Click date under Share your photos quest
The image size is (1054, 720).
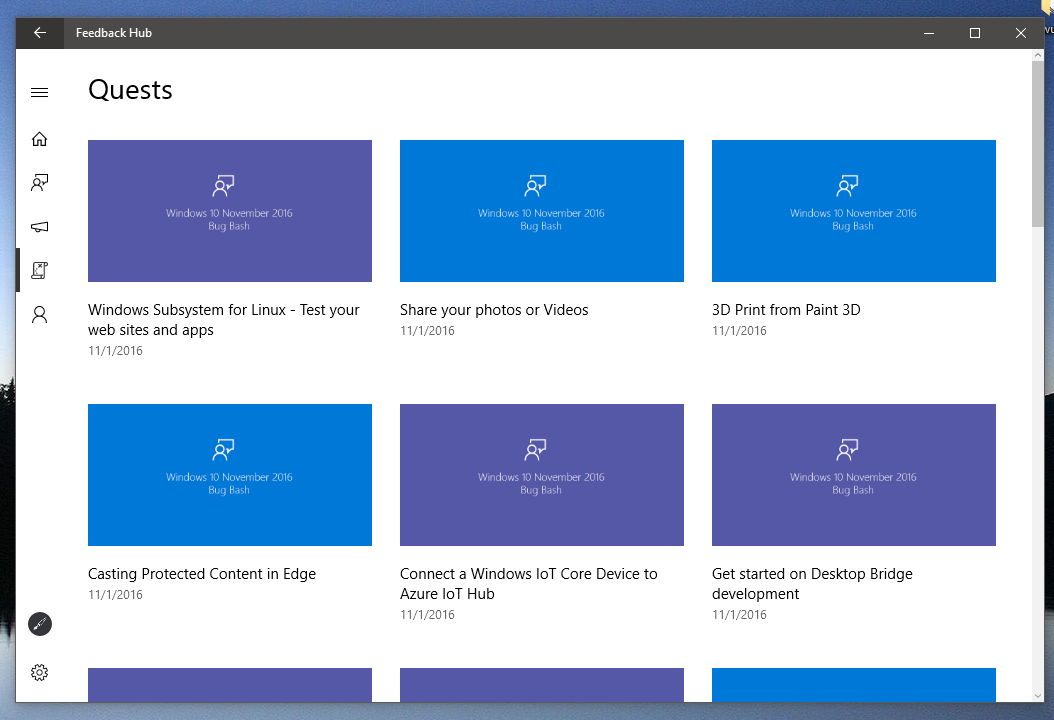pos(427,331)
